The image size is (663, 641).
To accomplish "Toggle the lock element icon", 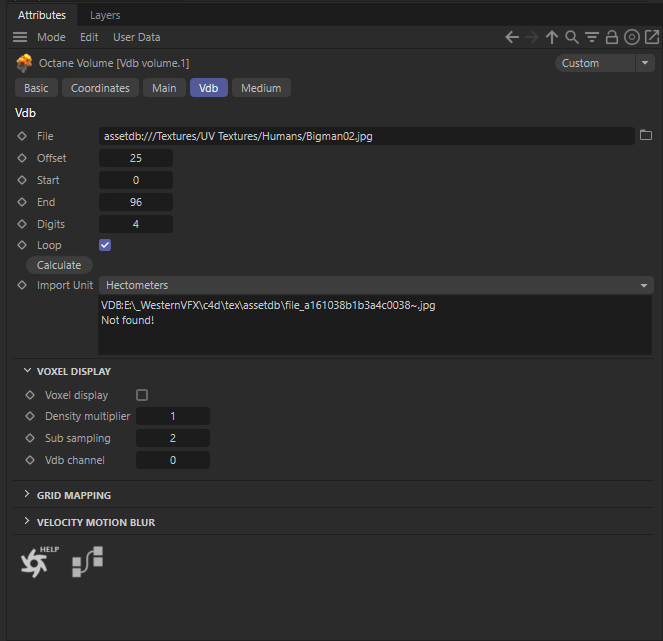I will coord(612,37).
